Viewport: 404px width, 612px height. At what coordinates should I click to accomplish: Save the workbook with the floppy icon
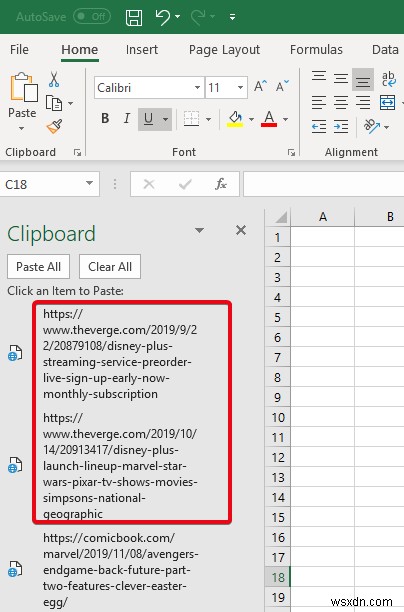134,17
